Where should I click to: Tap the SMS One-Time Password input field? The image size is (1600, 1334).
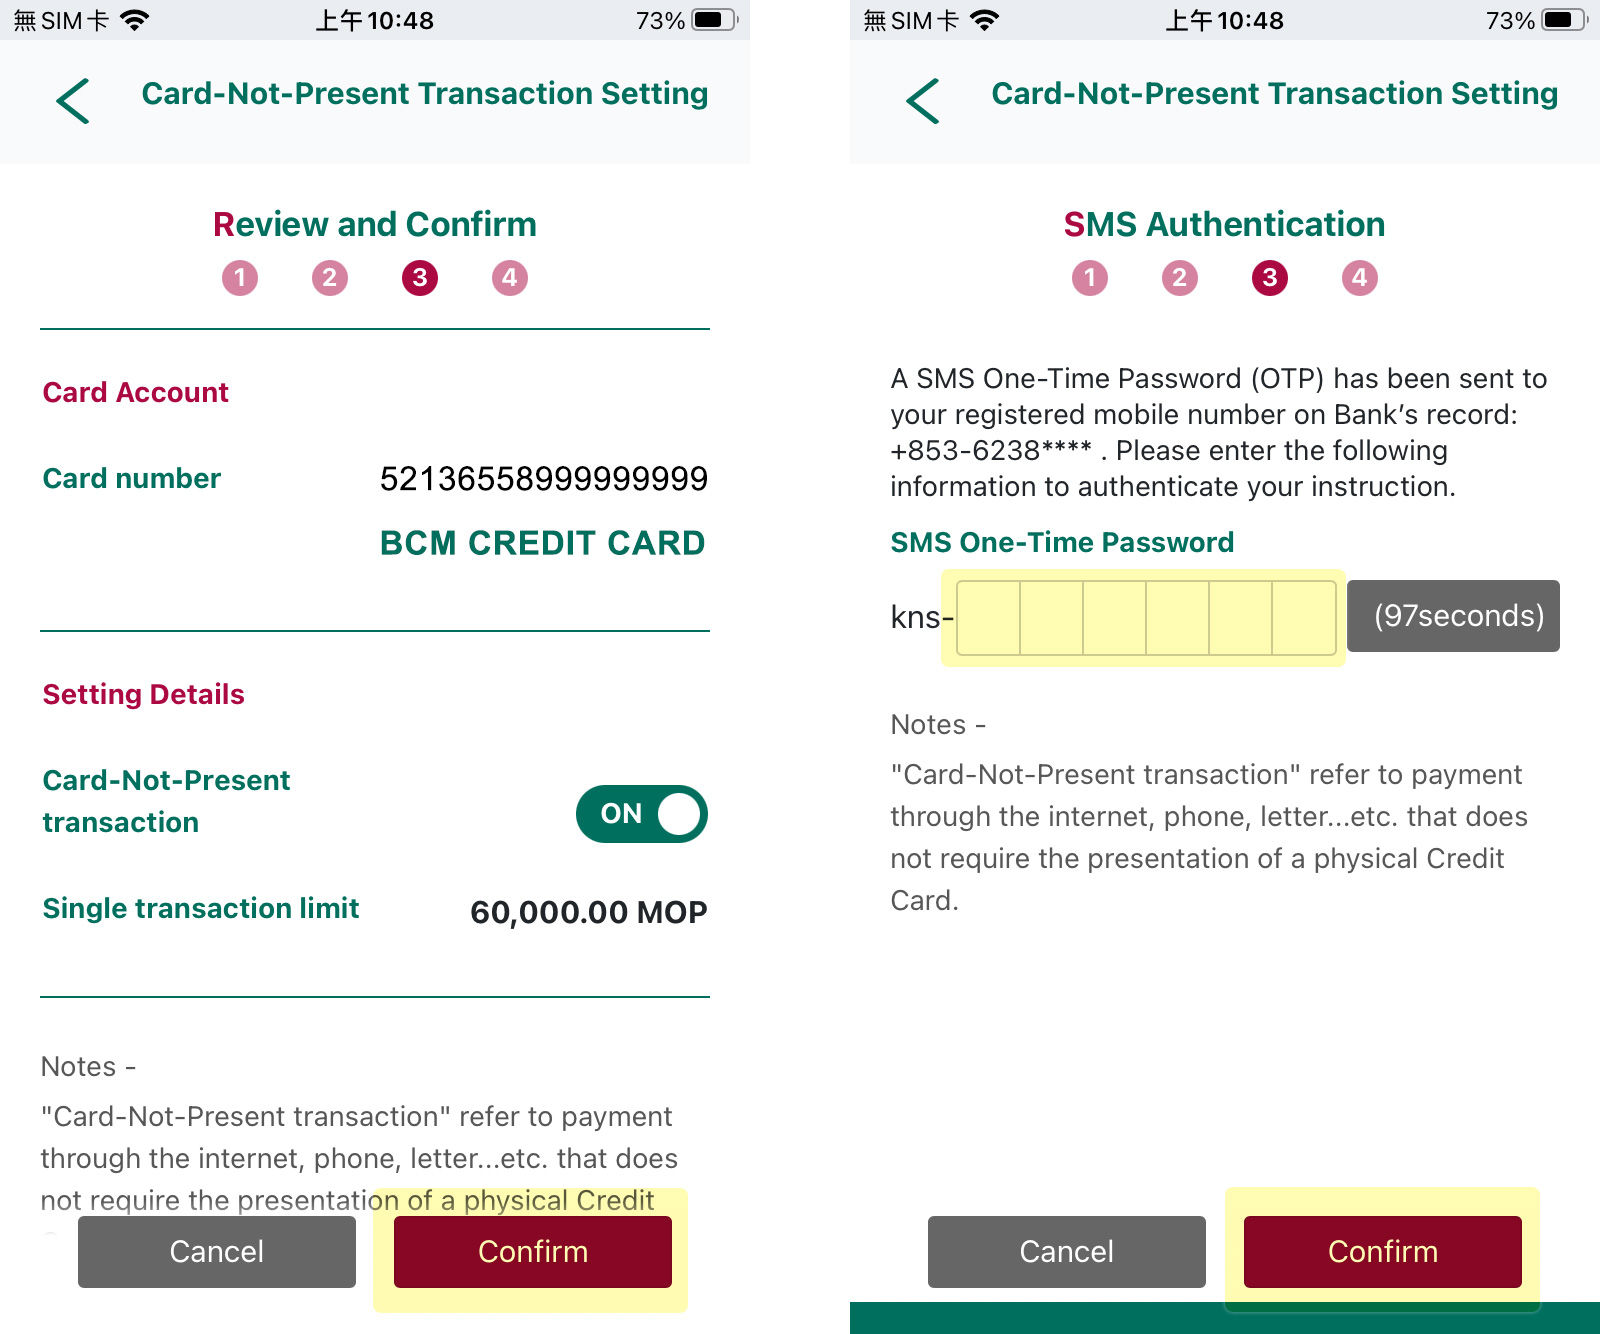[x=1146, y=618]
